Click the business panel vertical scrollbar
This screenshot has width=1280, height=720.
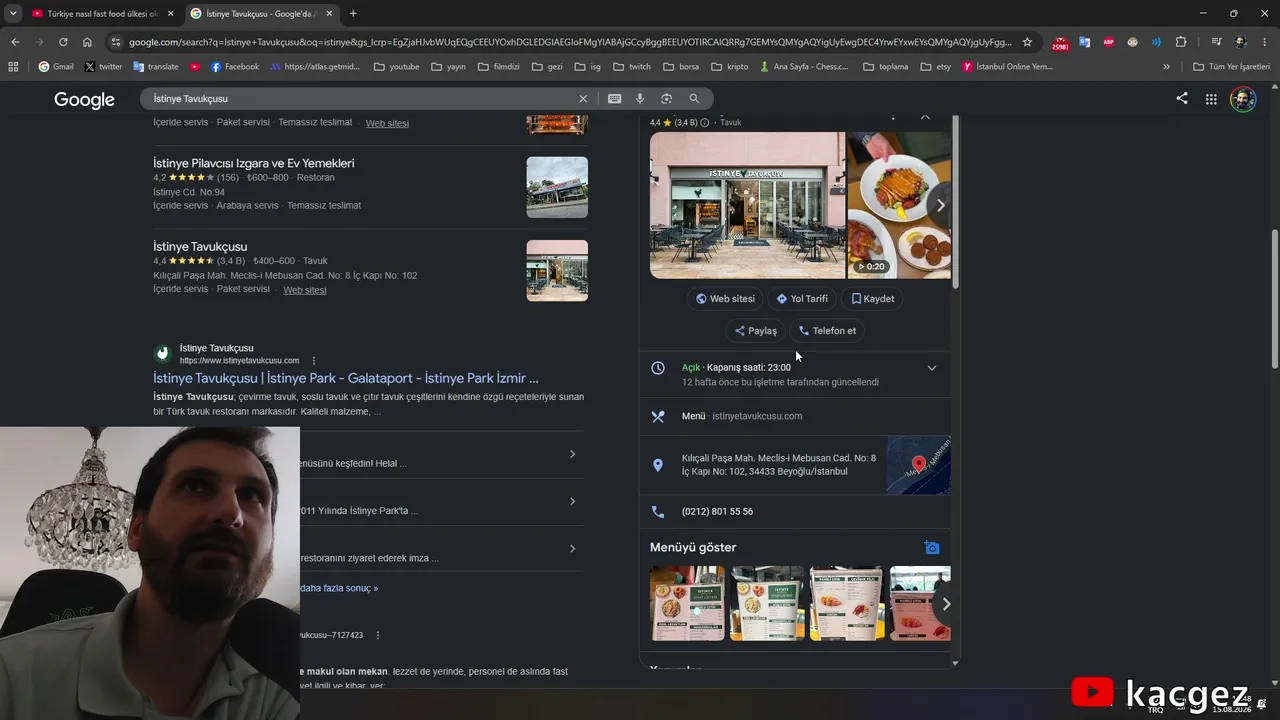(x=956, y=203)
